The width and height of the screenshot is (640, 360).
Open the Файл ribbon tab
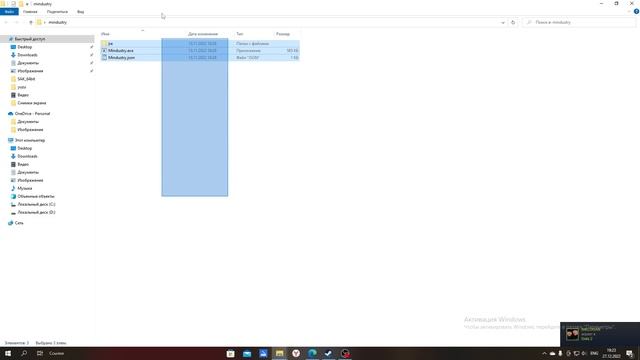pos(9,12)
